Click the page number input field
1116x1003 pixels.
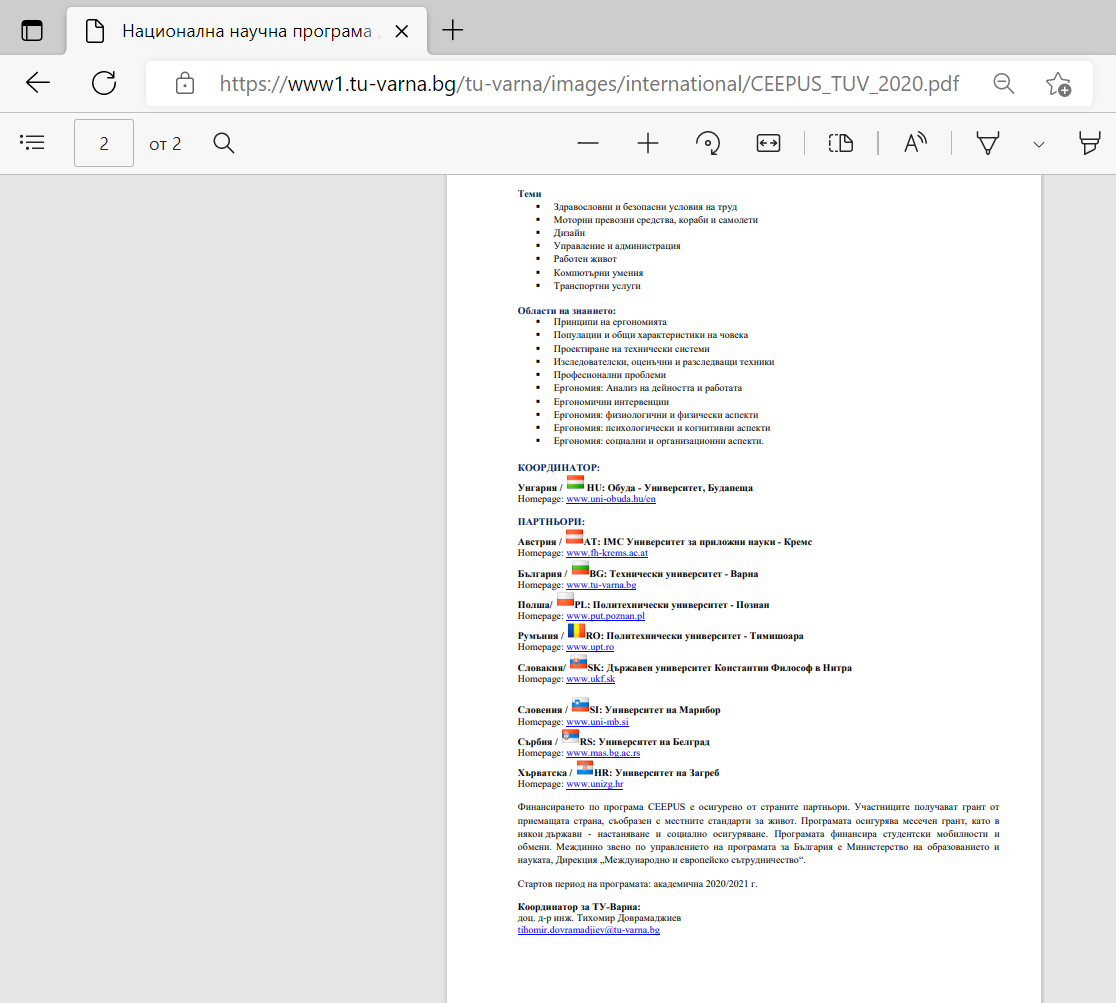104,143
